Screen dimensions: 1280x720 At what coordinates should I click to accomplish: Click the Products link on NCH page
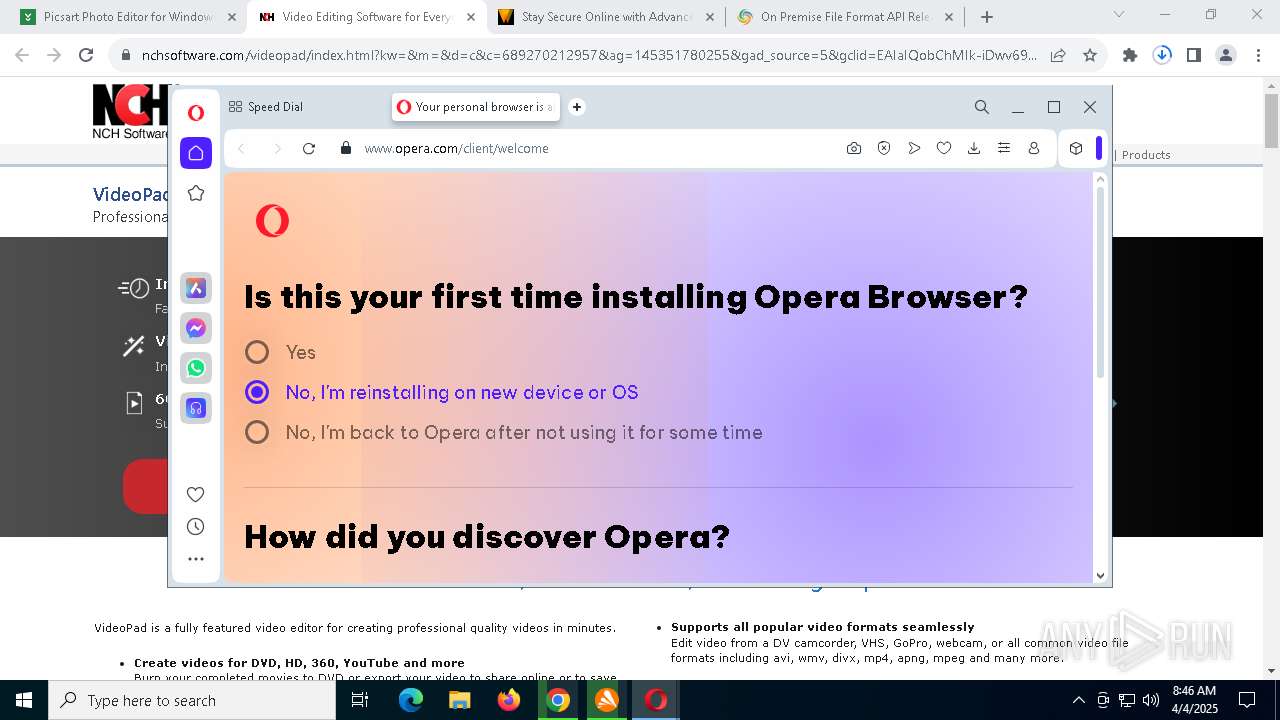1146,155
